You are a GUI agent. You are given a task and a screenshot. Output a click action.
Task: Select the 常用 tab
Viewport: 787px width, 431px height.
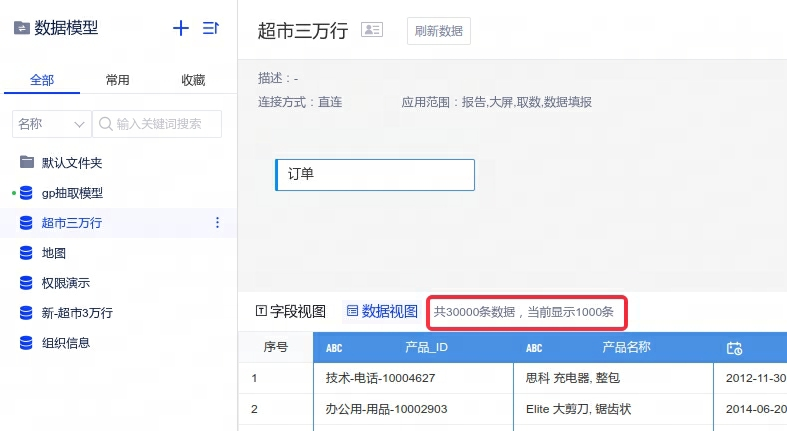[x=117, y=80]
